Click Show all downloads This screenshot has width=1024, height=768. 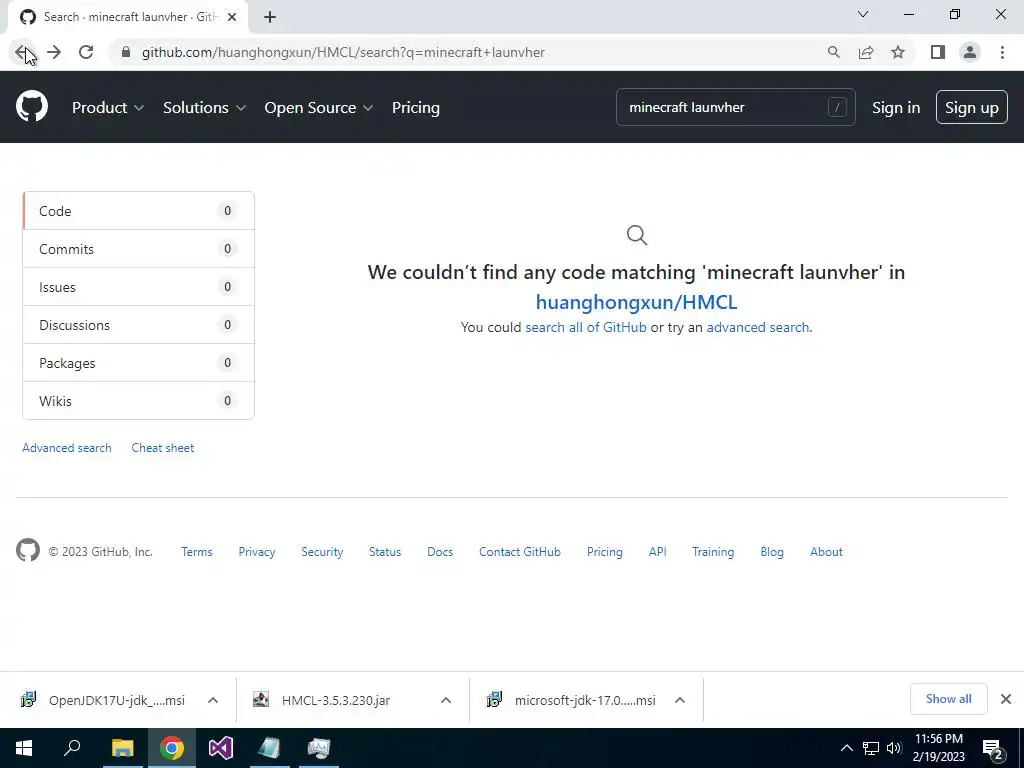(948, 699)
